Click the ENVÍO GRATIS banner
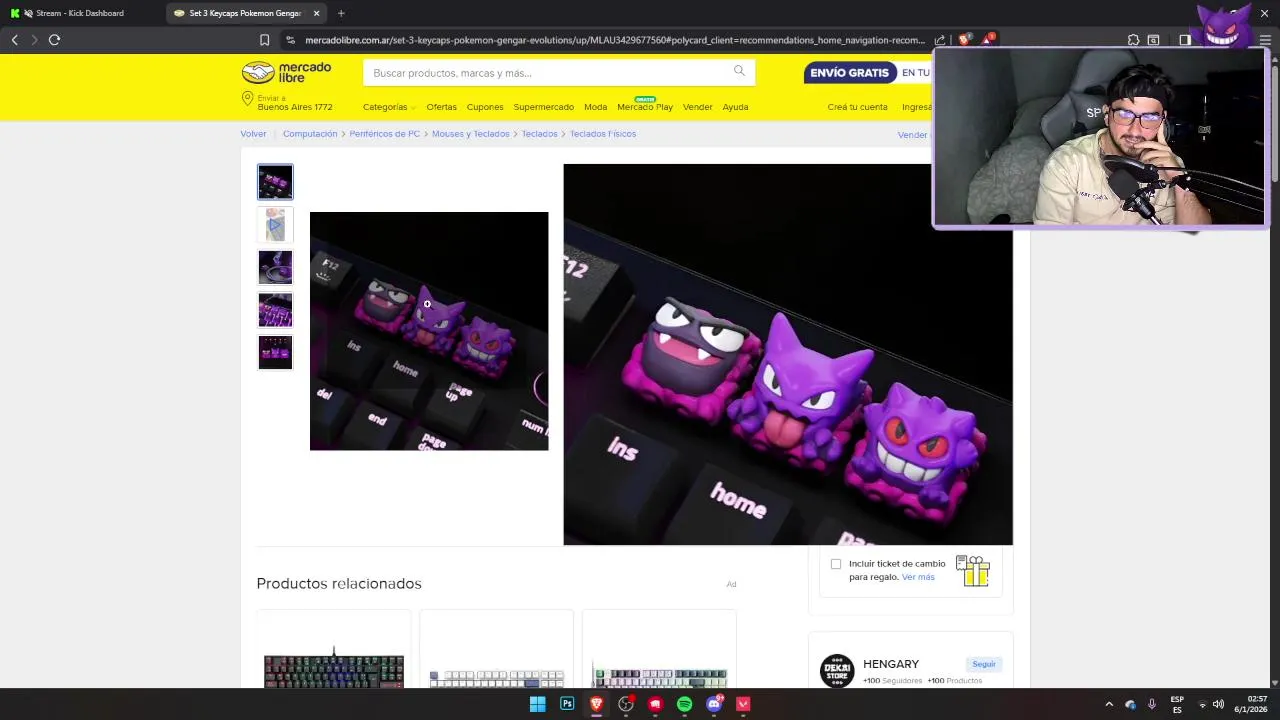This screenshot has width=1280, height=720. pyautogui.click(x=849, y=73)
